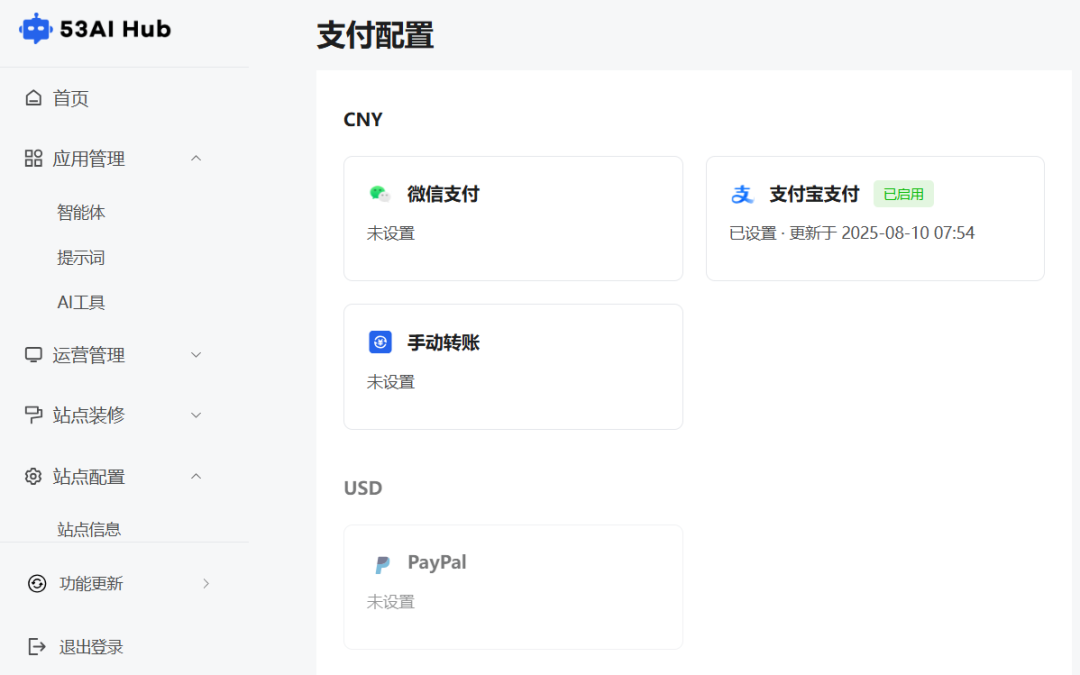Click the Alipay blue icon
This screenshot has width=1080, height=675.
(x=742, y=193)
